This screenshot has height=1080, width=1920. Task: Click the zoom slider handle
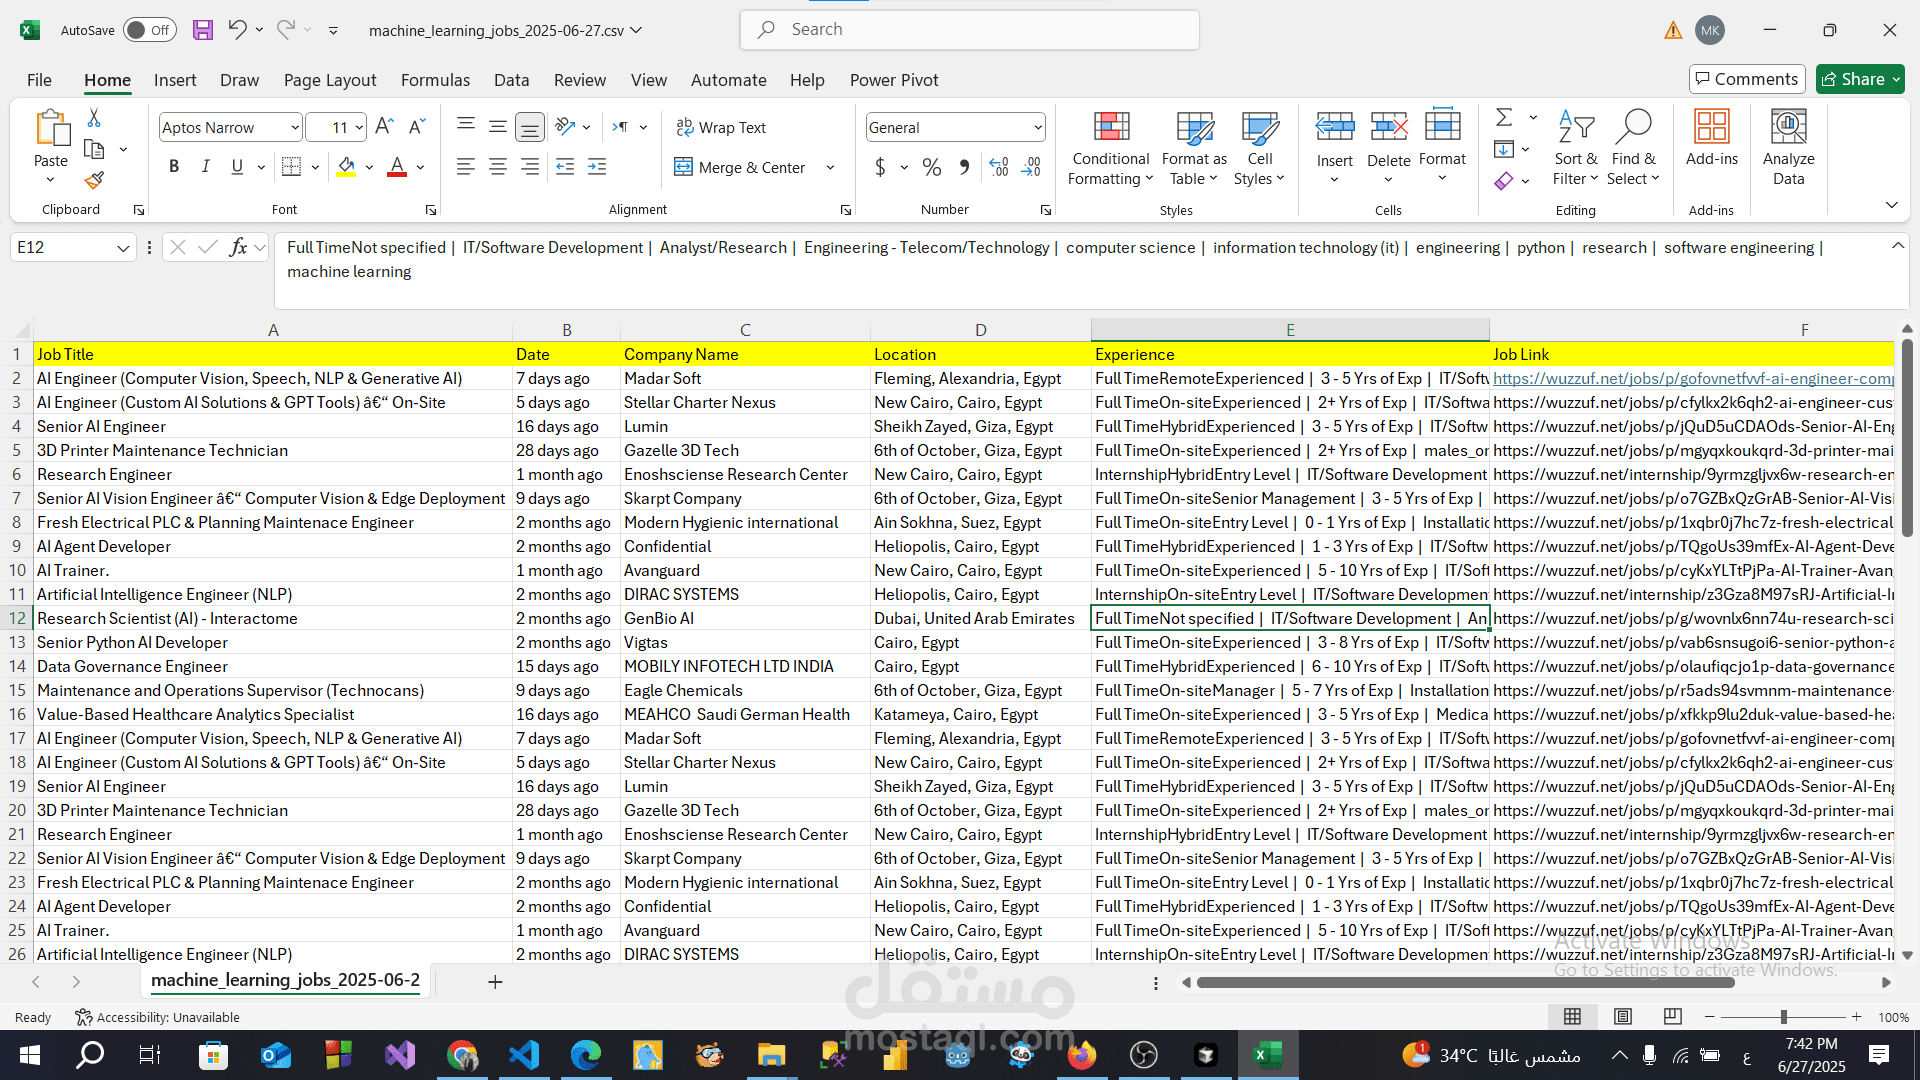point(1783,1017)
